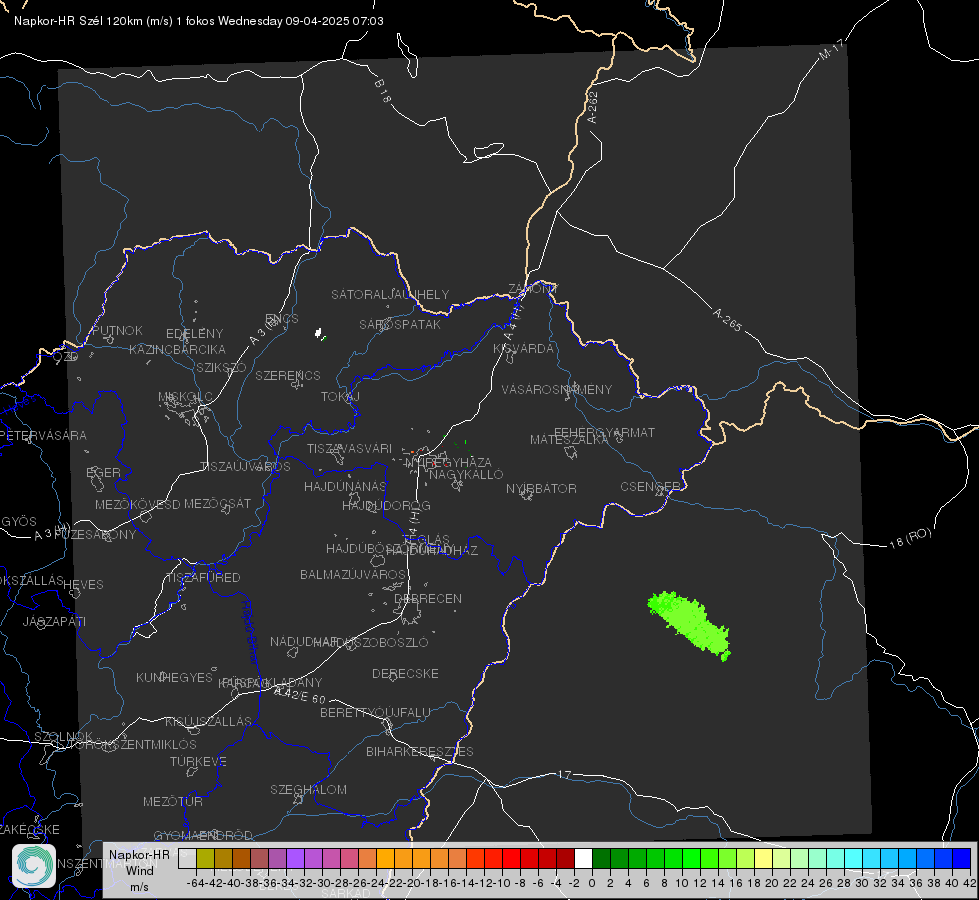Screen dimensions: 979x900
Task: Click the NAGYKÁLLÓ label
Action: point(466,474)
